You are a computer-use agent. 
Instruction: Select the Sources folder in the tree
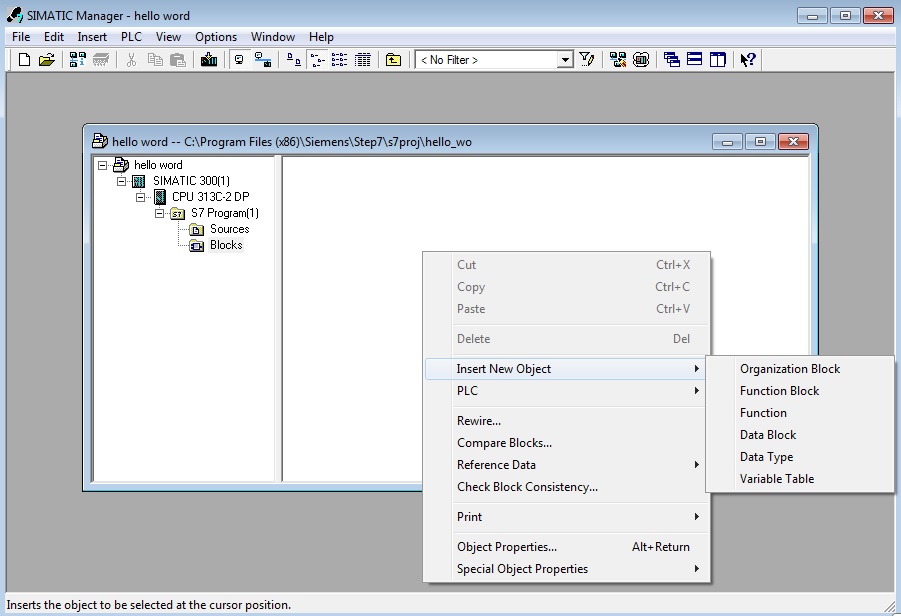pyautogui.click(x=229, y=229)
